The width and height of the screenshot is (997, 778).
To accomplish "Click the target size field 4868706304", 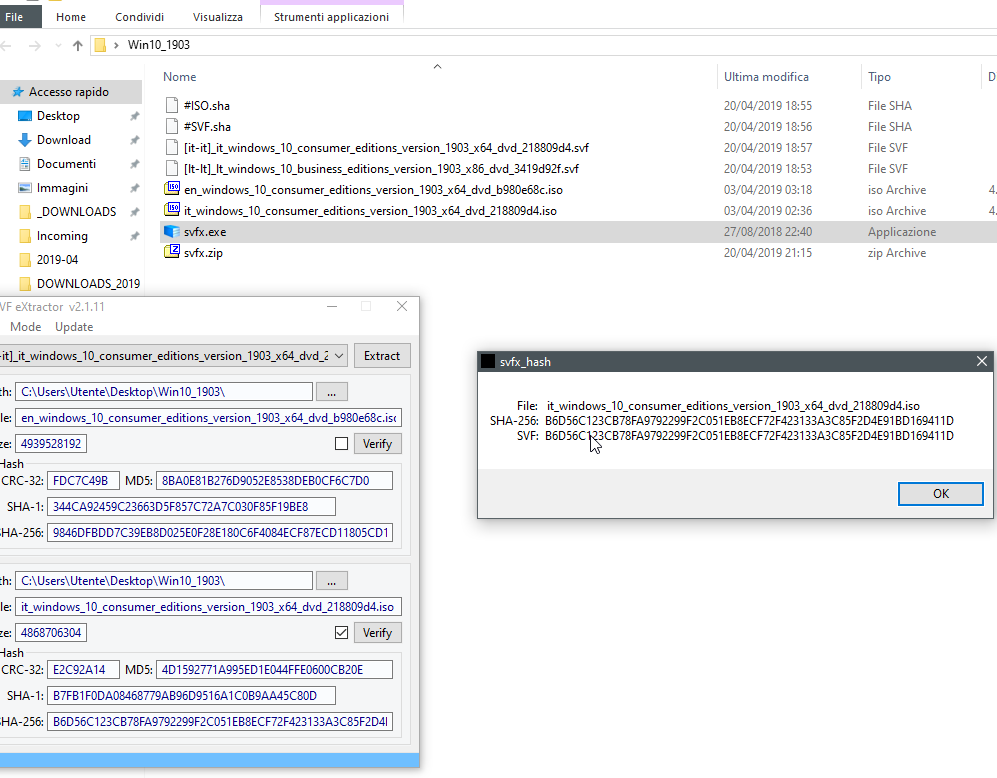I will 51,632.
